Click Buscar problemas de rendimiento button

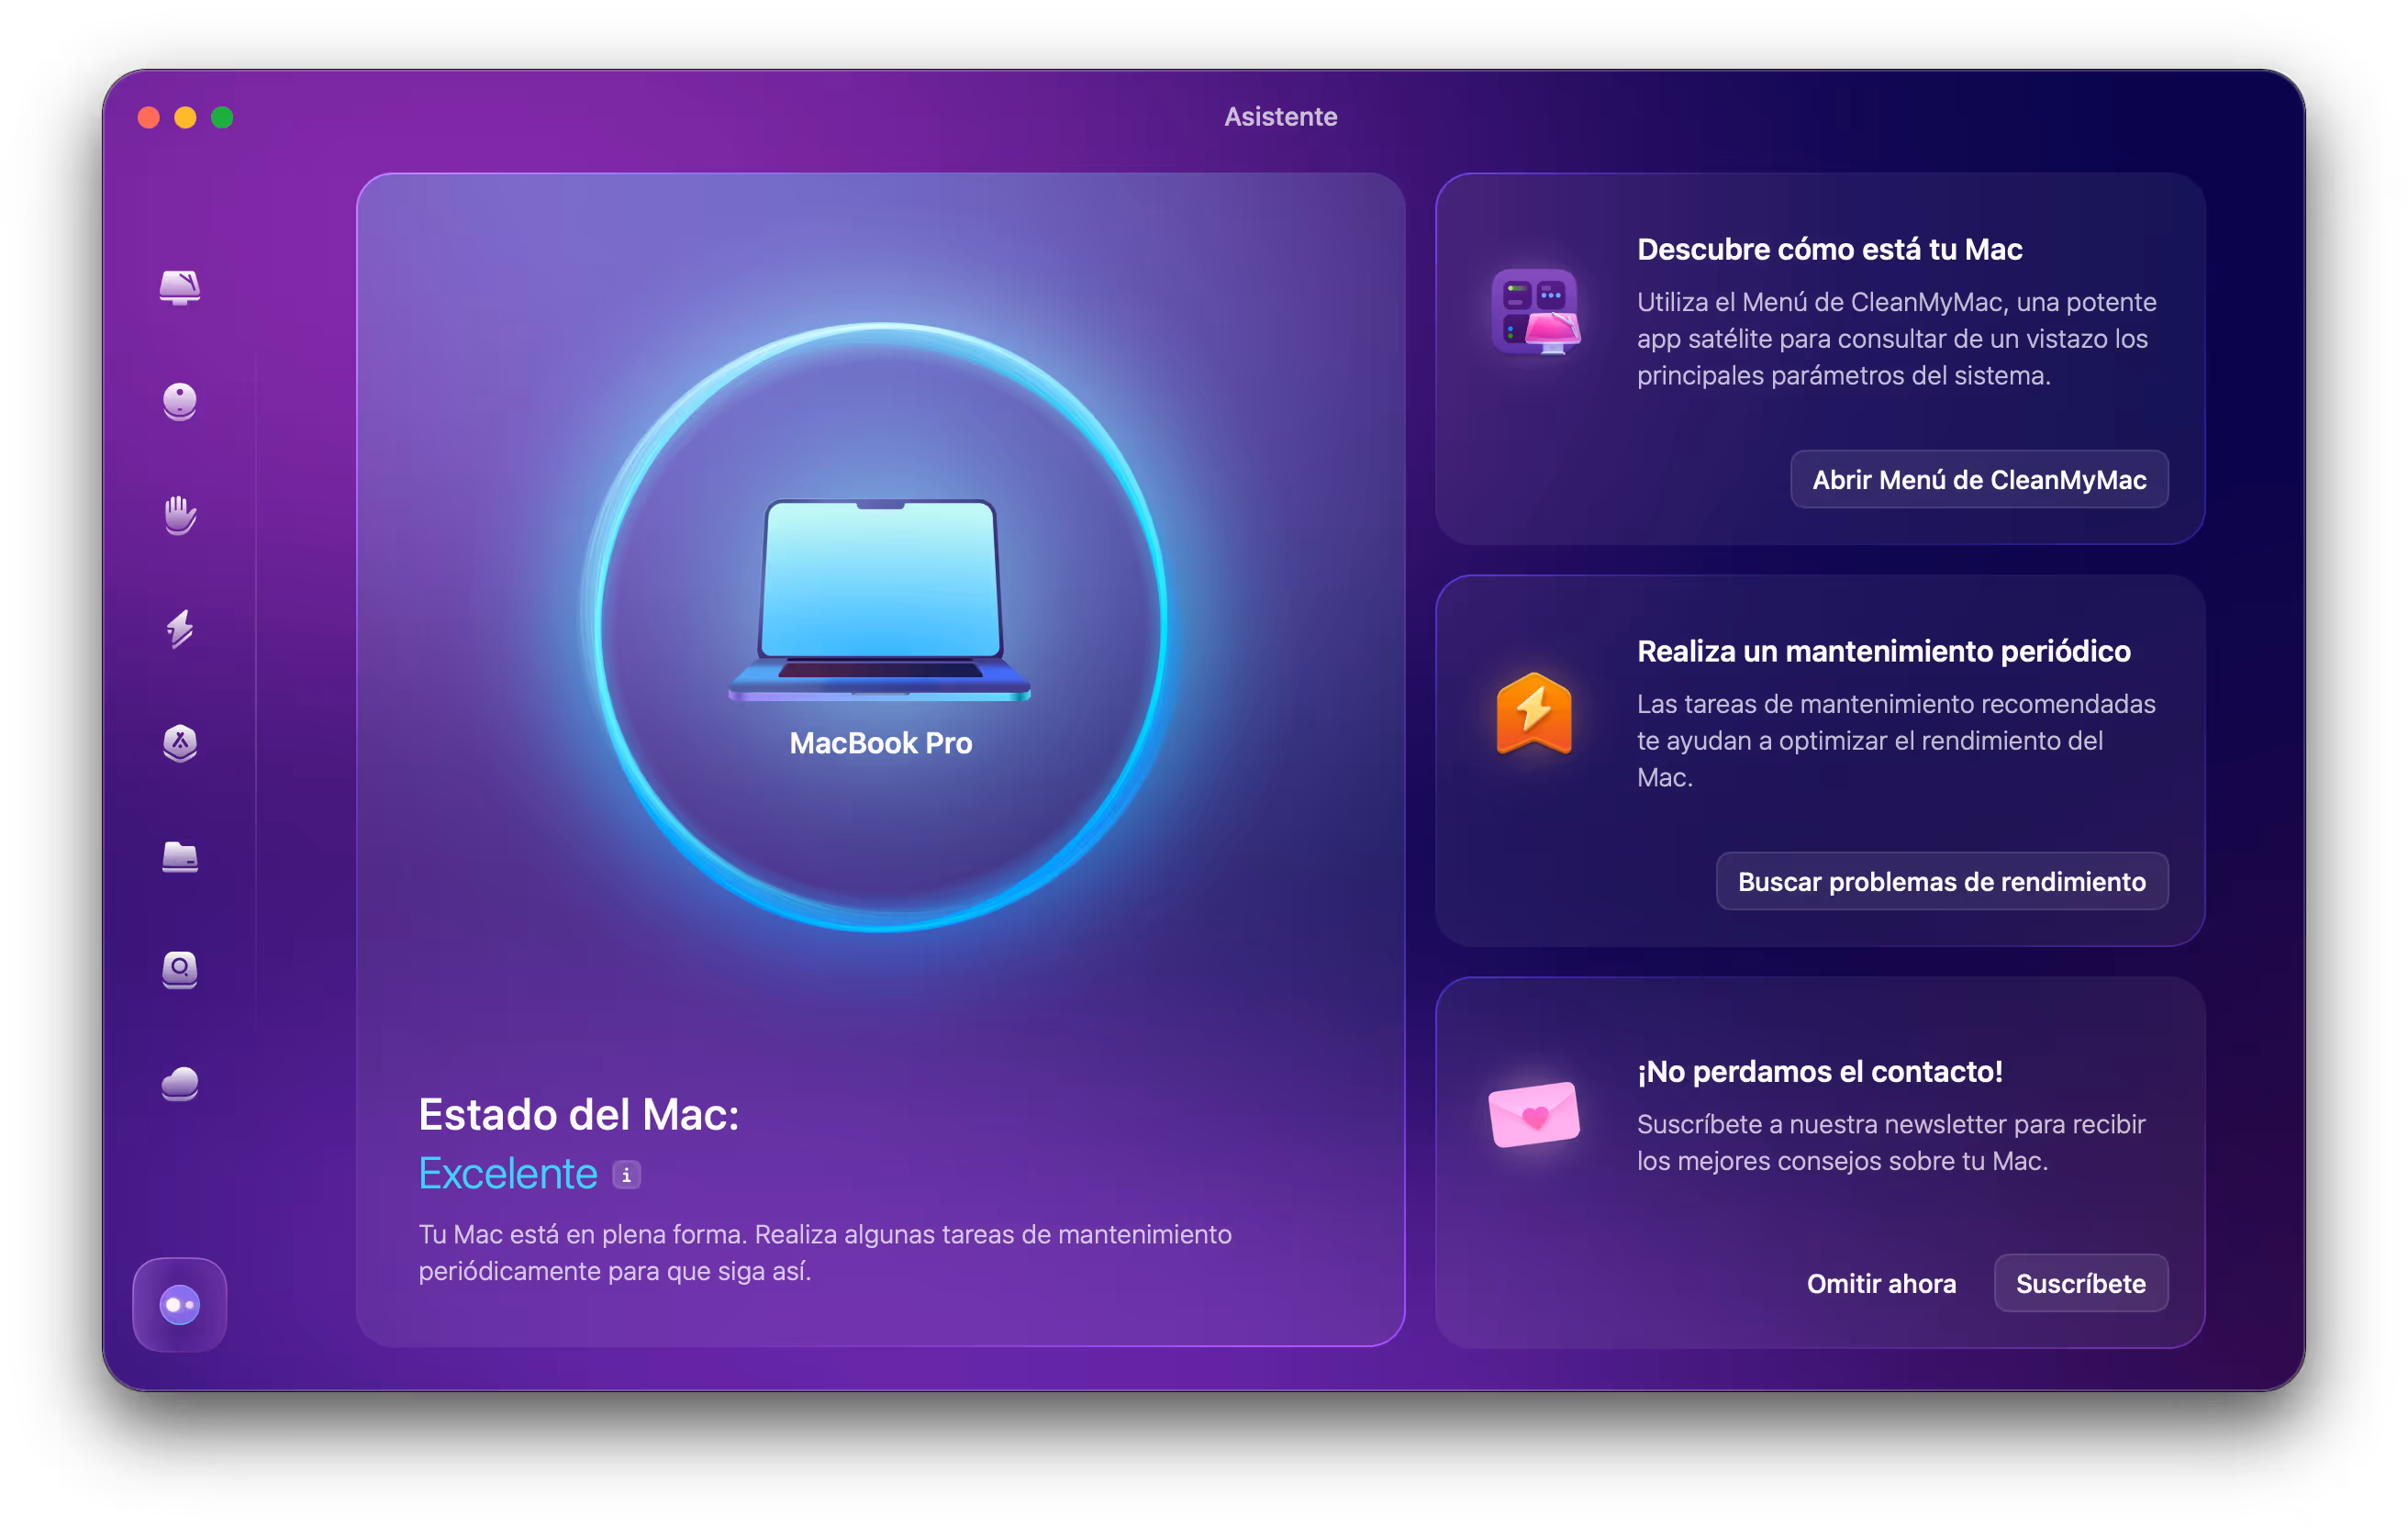pos(1941,882)
